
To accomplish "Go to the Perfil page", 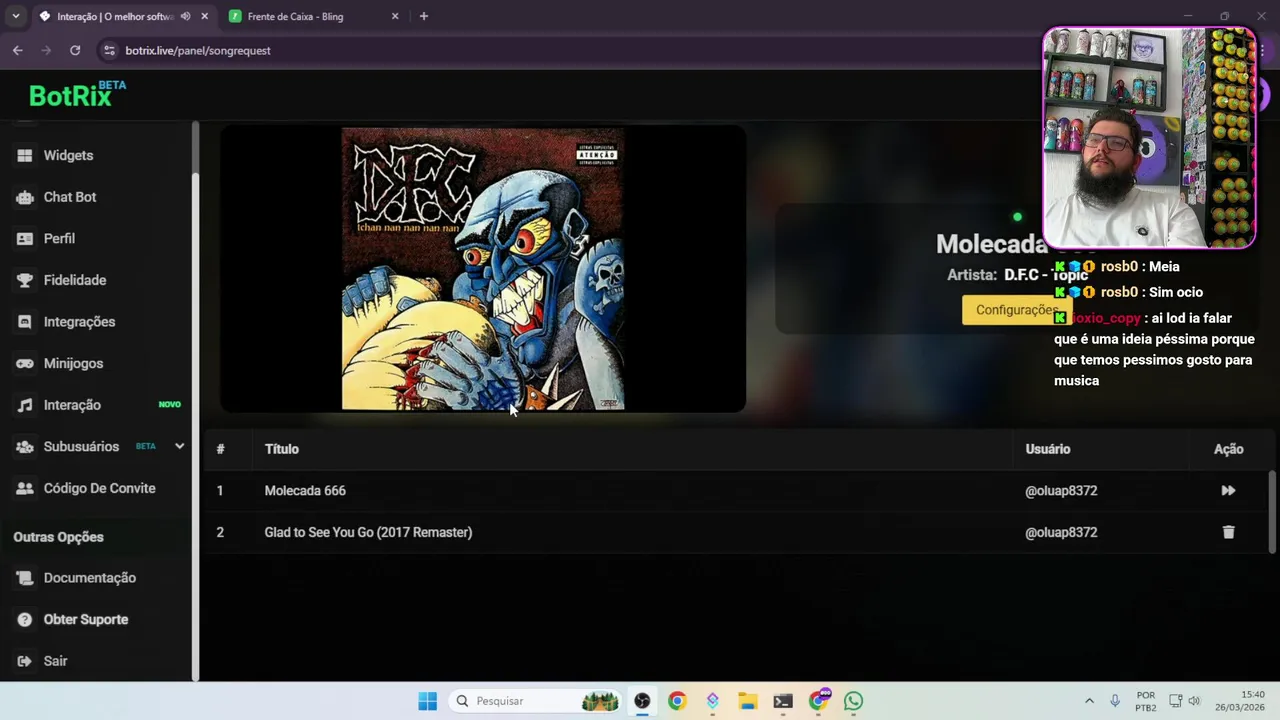I will 59,238.
